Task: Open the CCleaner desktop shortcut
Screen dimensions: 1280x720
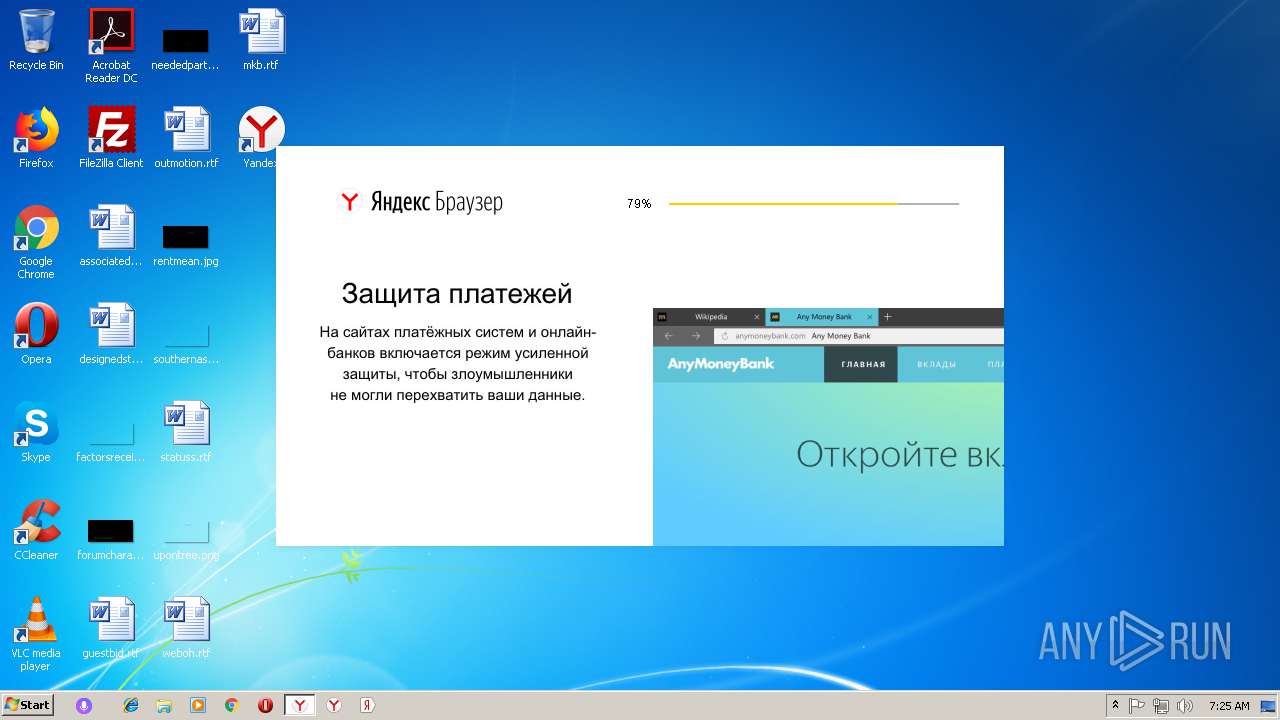Action: coord(36,530)
